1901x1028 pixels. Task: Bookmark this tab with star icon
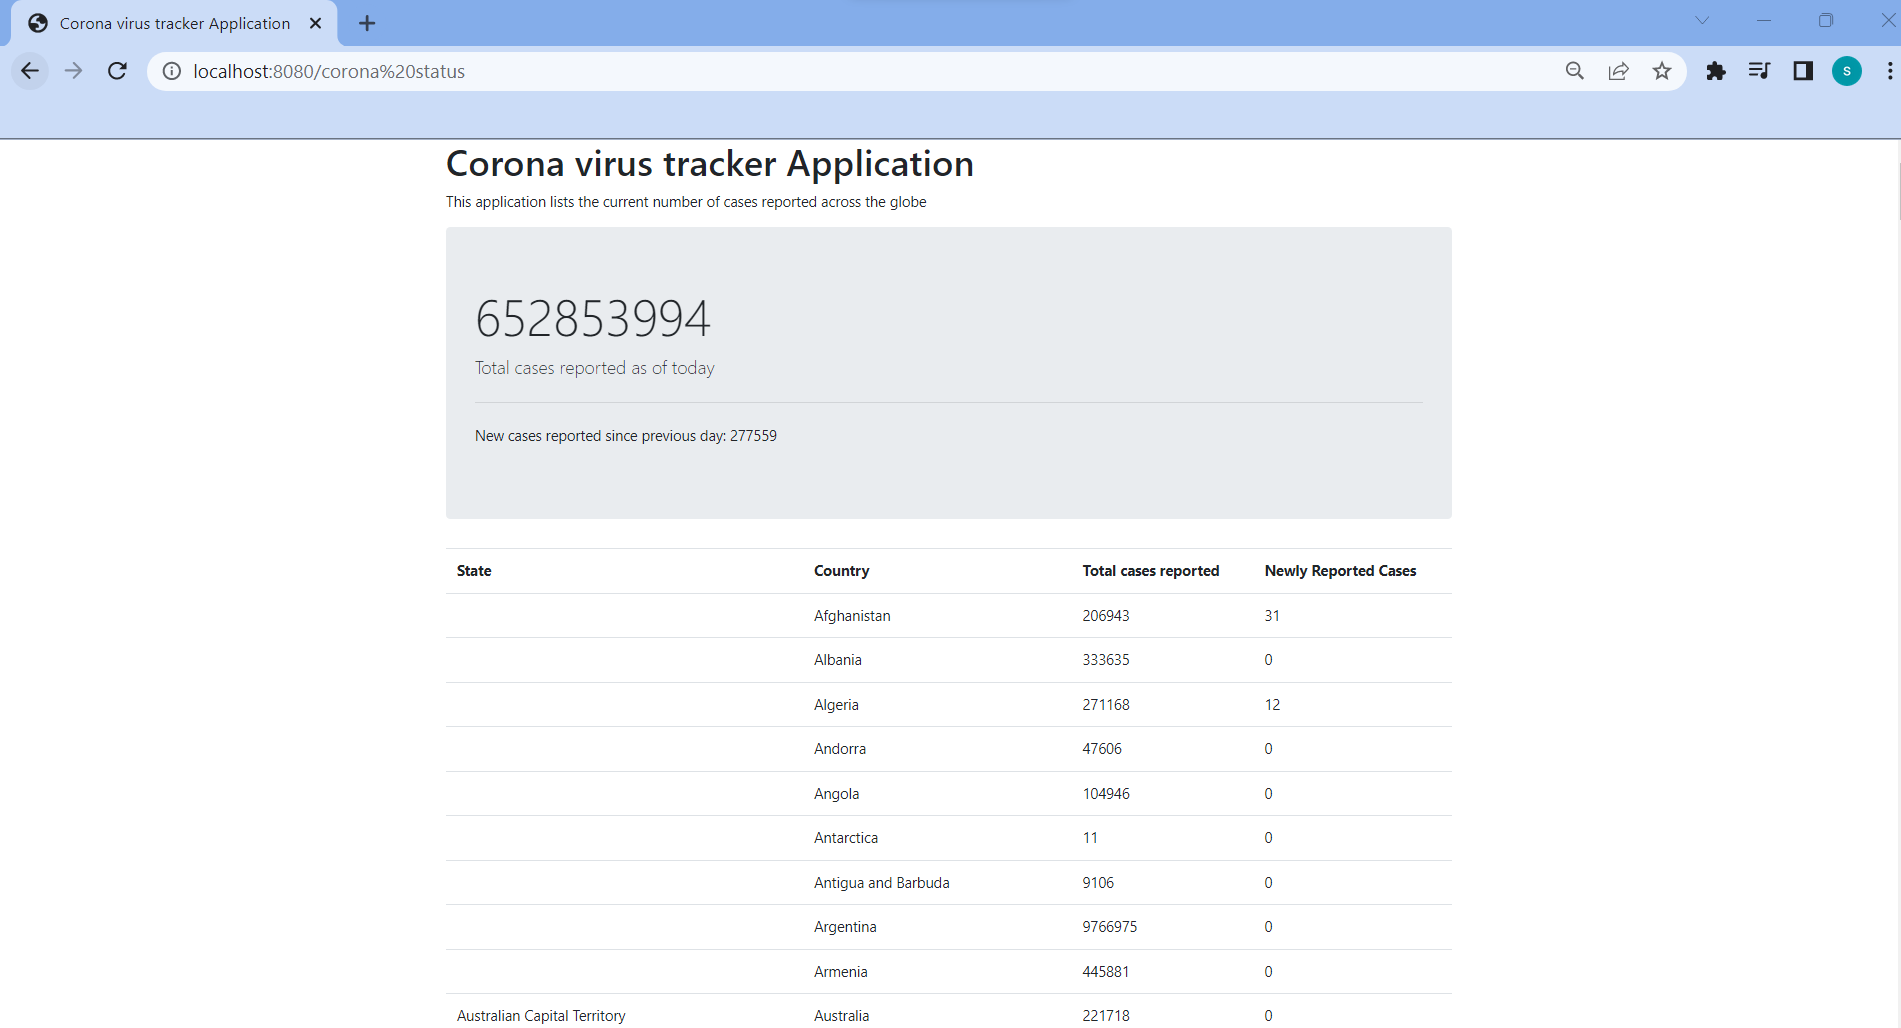tap(1662, 71)
